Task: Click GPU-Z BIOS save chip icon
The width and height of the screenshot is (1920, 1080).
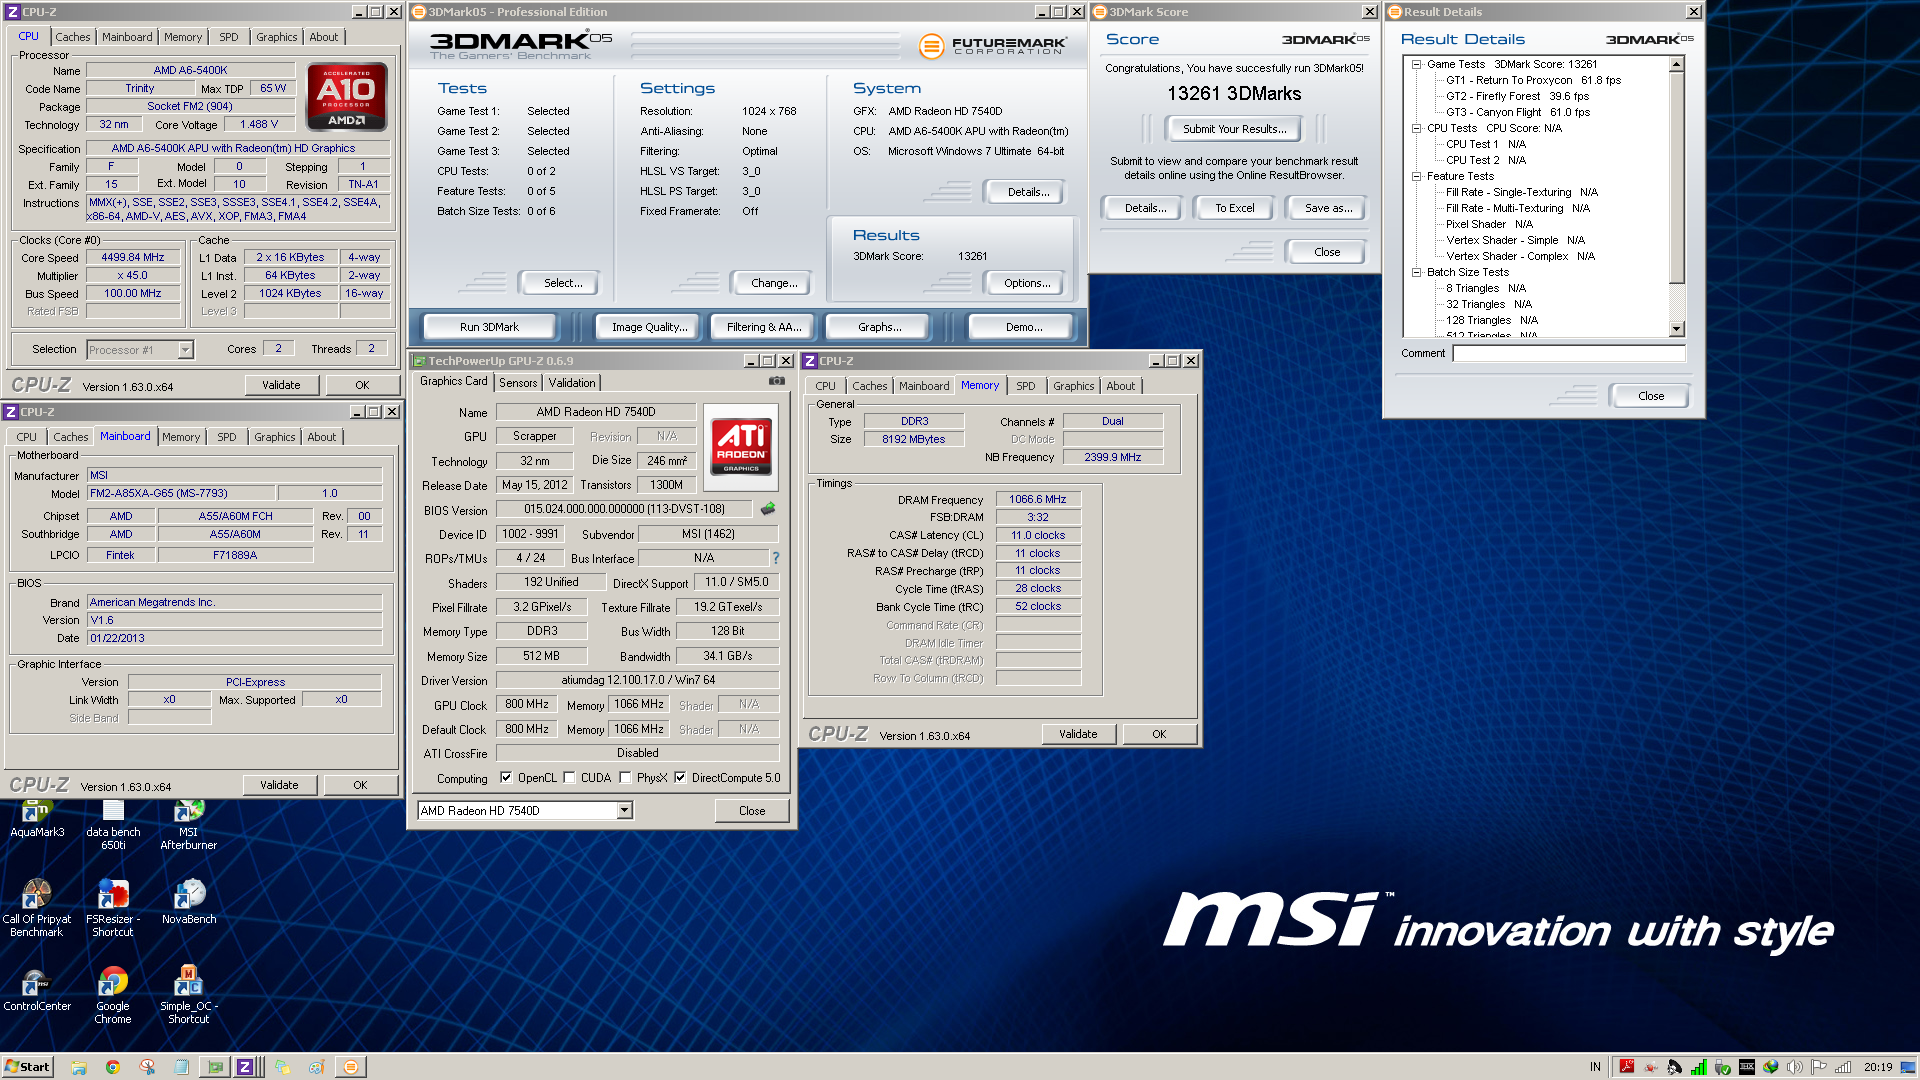Action: pyautogui.click(x=768, y=509)
